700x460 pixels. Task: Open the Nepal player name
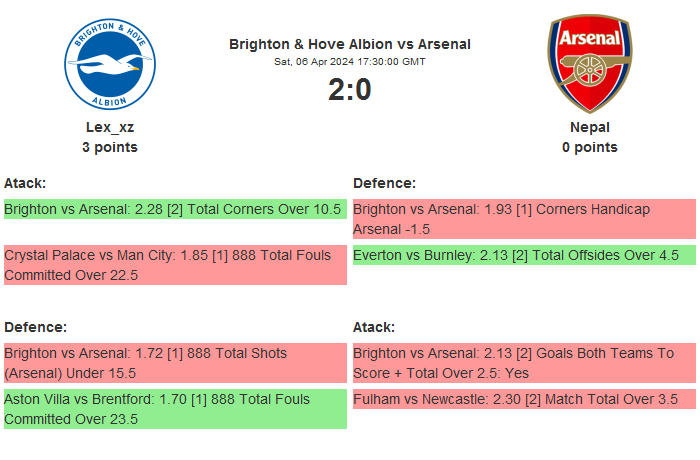click(590, 127)
